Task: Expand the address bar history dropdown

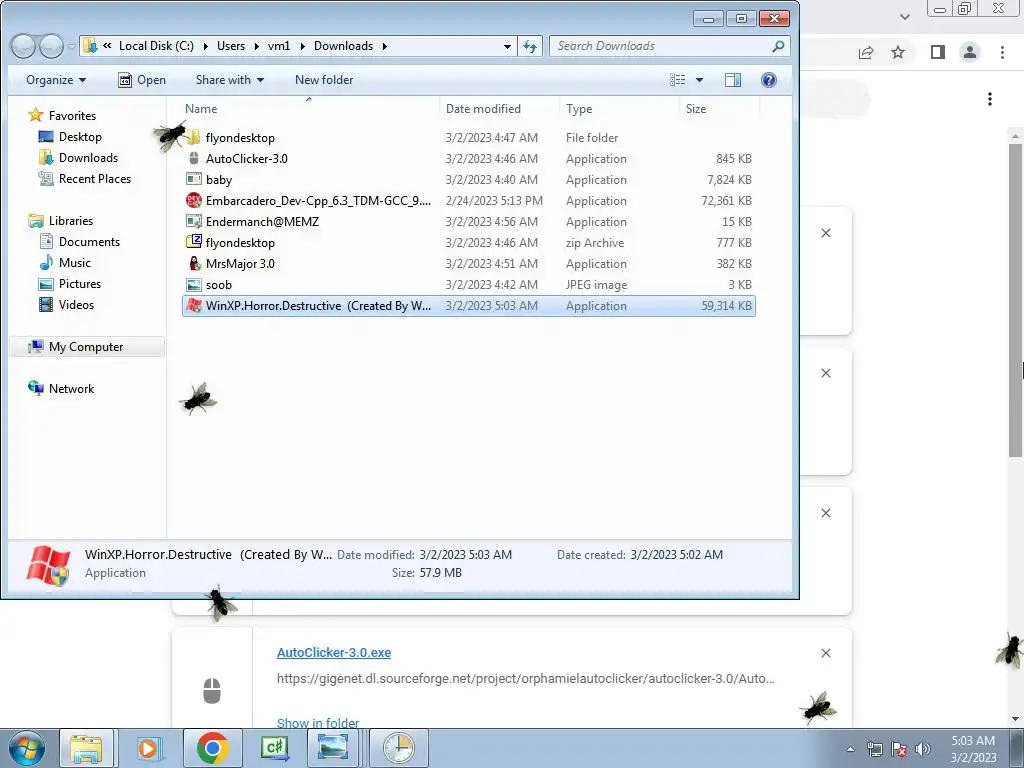Action: pos(507,46)
